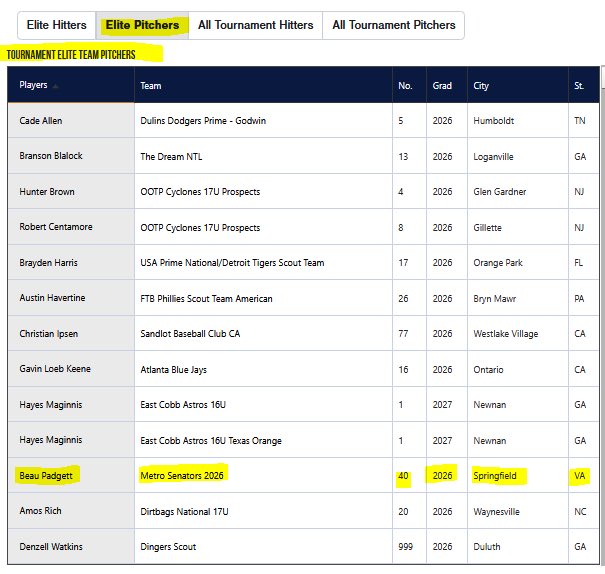Select team The Dream NTL

coord(171,157)
